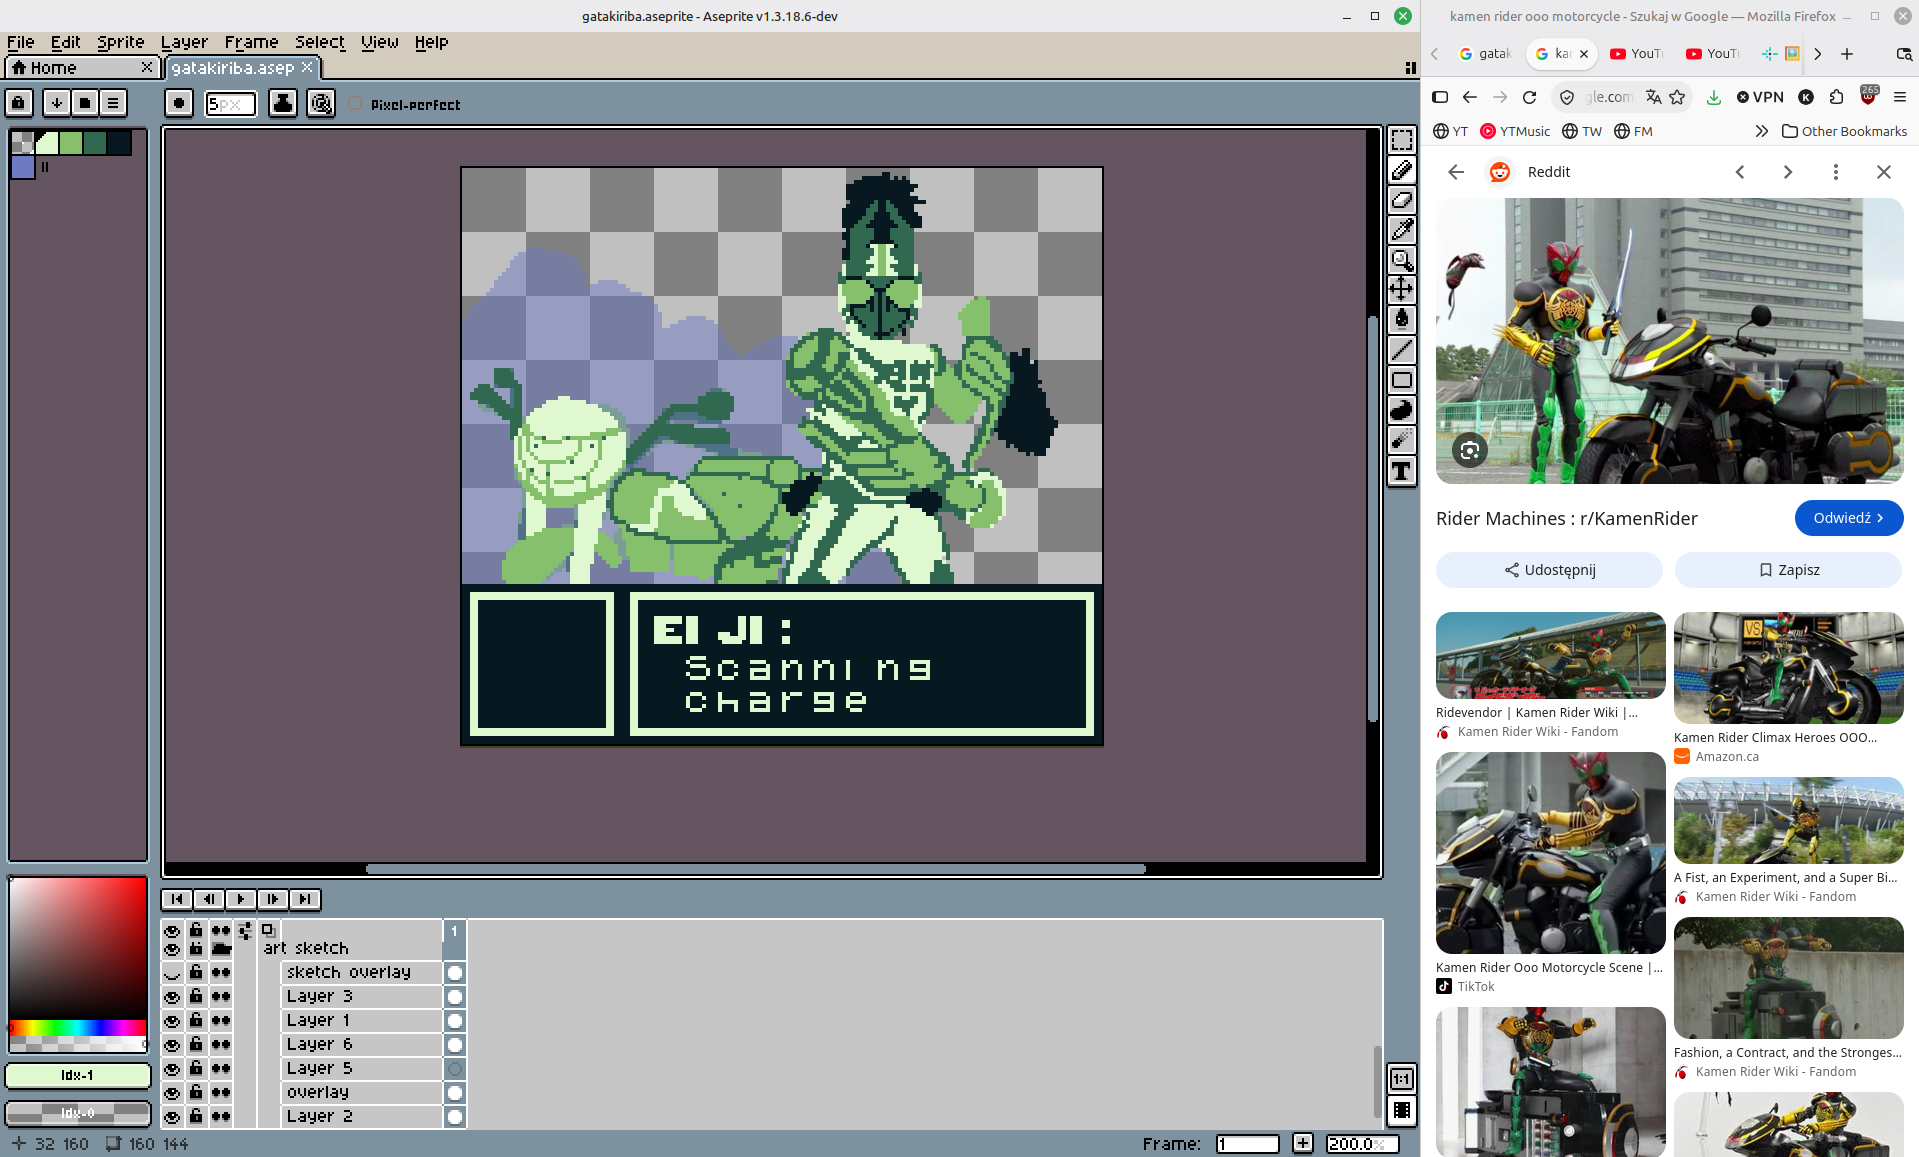The image size is (1919, 1157).
Task: Hide Layer 3 using its eye icon
Action: coord(172,997)
